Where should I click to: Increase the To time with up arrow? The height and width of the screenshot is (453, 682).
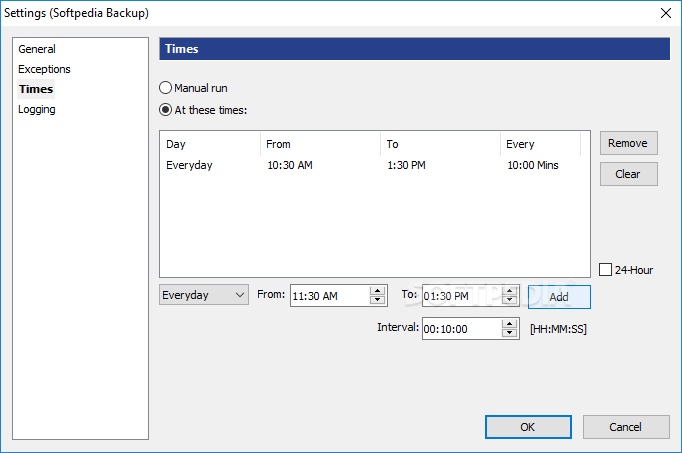coord(509,291)
